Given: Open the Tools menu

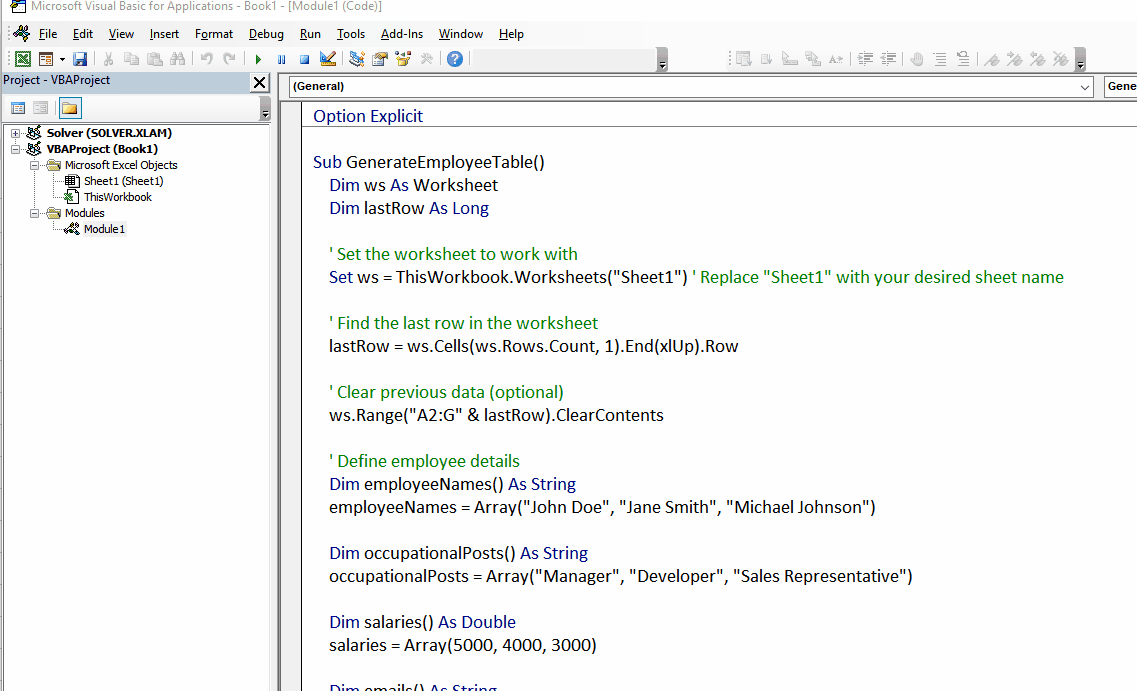Looking at the screenshot, I should point(351,34).
